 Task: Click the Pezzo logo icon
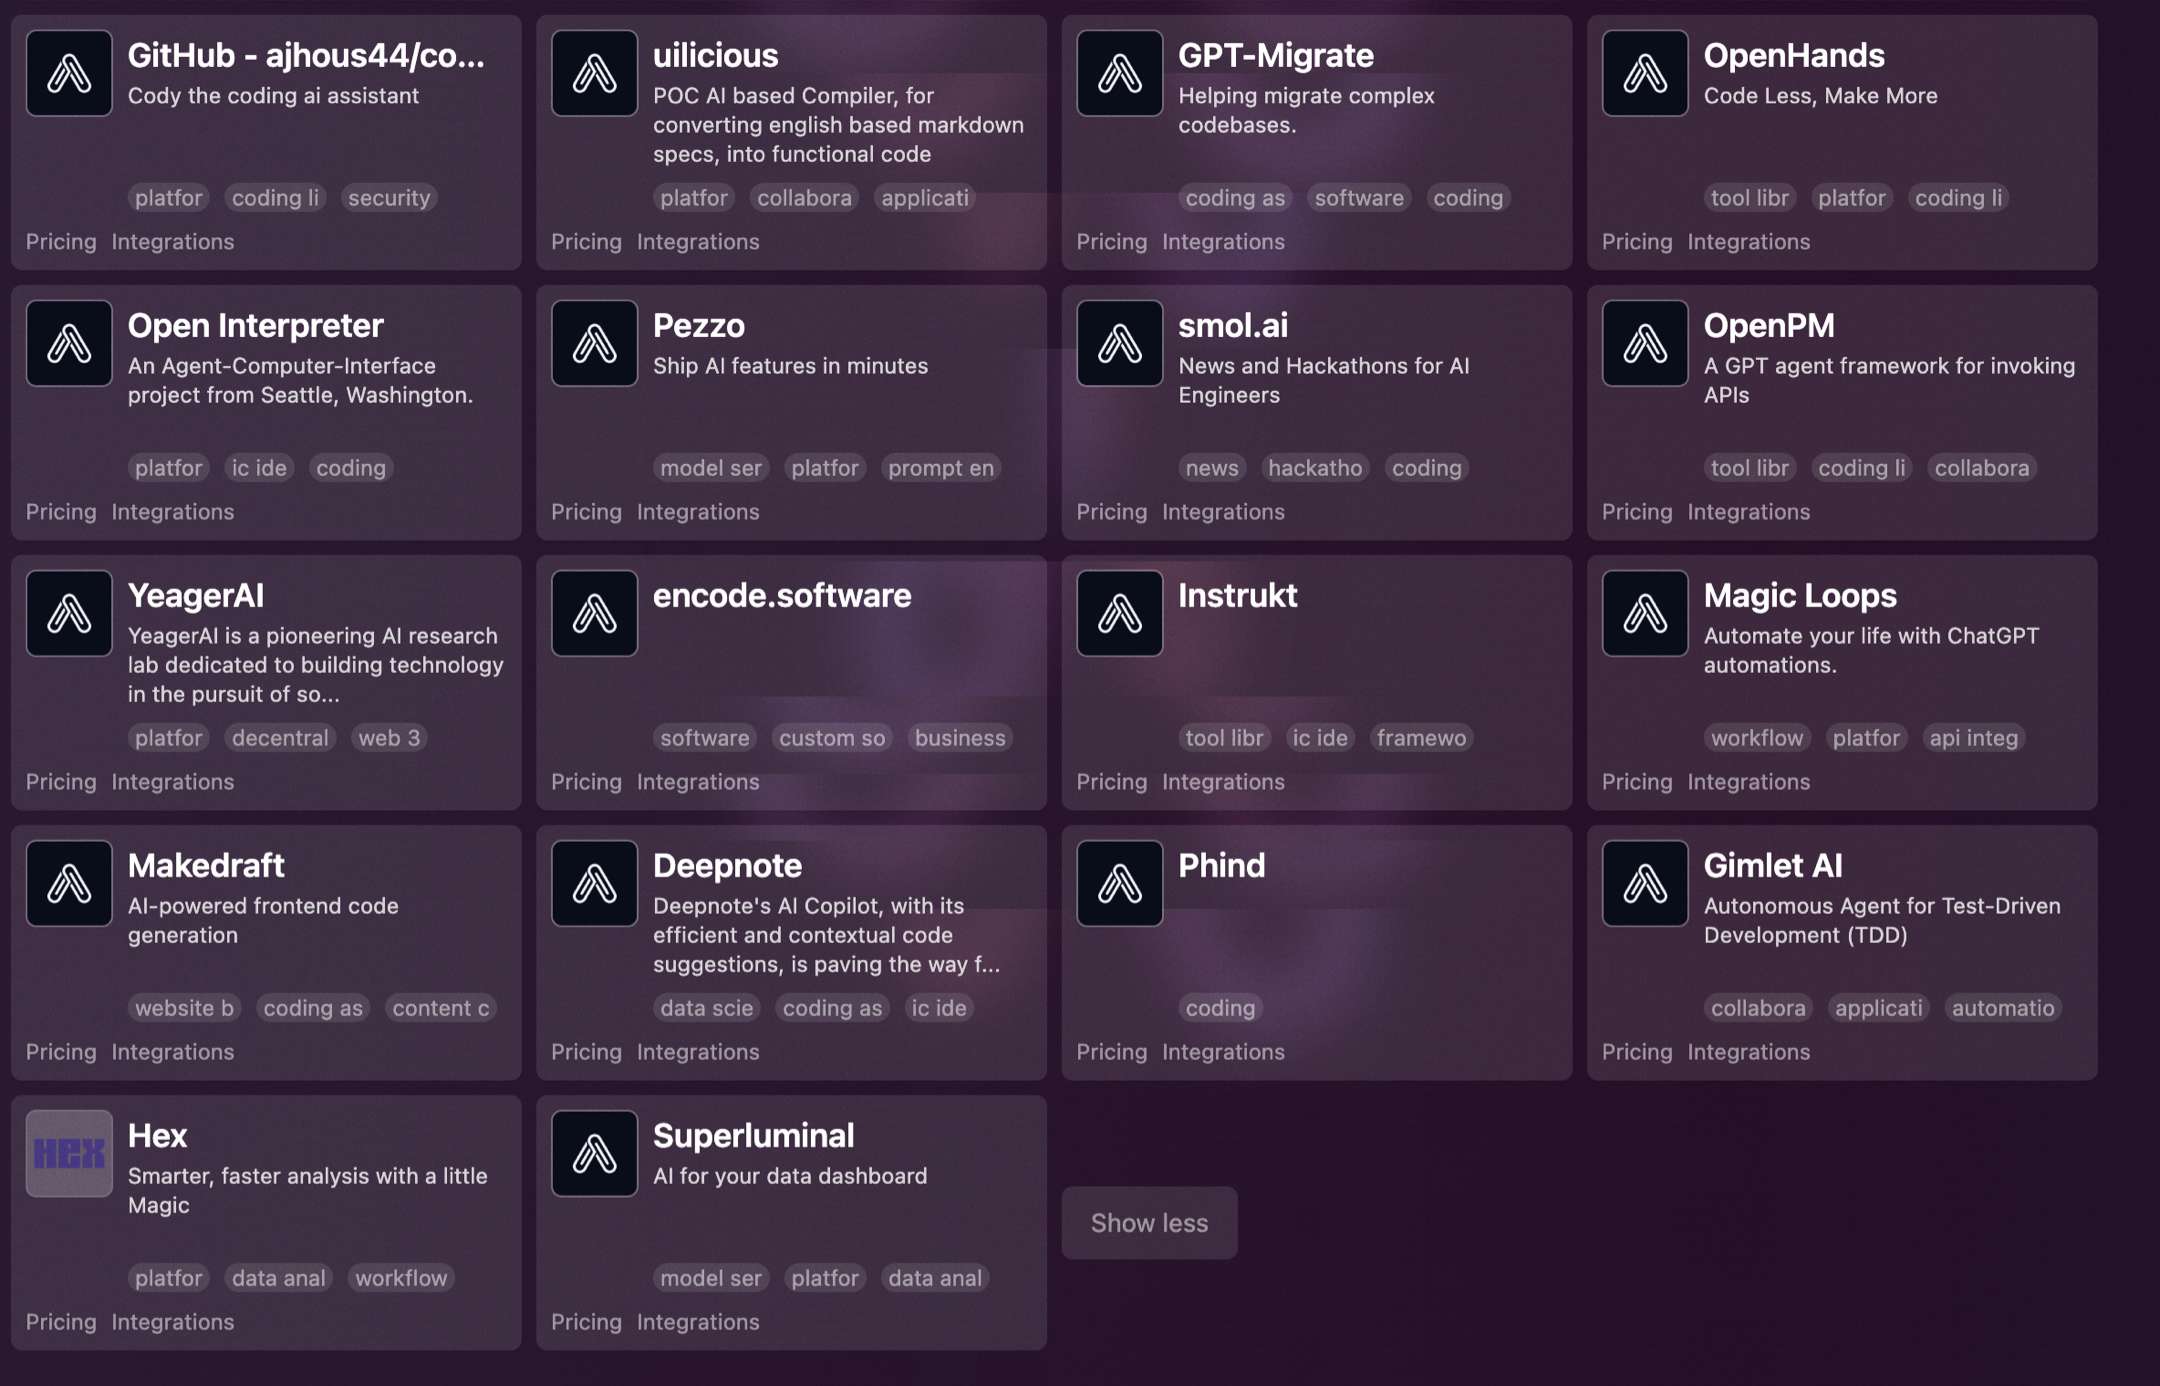(594, 343)
